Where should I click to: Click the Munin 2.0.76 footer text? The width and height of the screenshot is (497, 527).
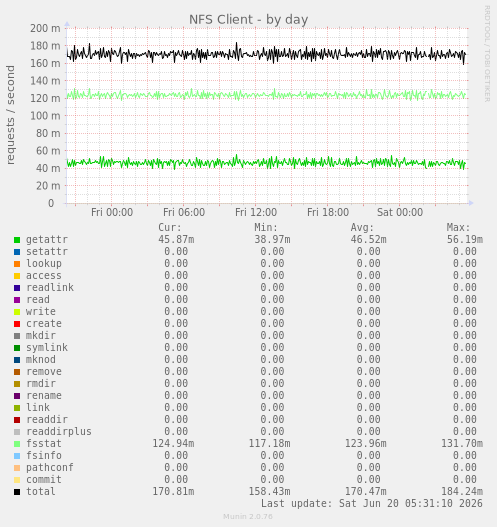click(x=248, y=517)
